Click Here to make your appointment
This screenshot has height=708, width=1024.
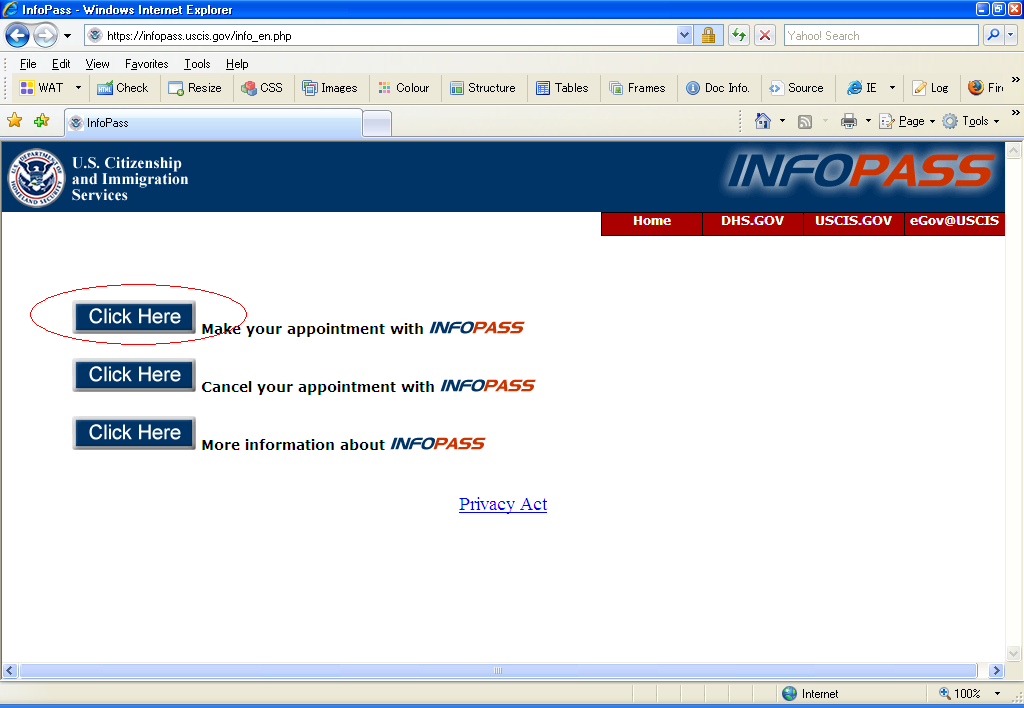(135, 317)
